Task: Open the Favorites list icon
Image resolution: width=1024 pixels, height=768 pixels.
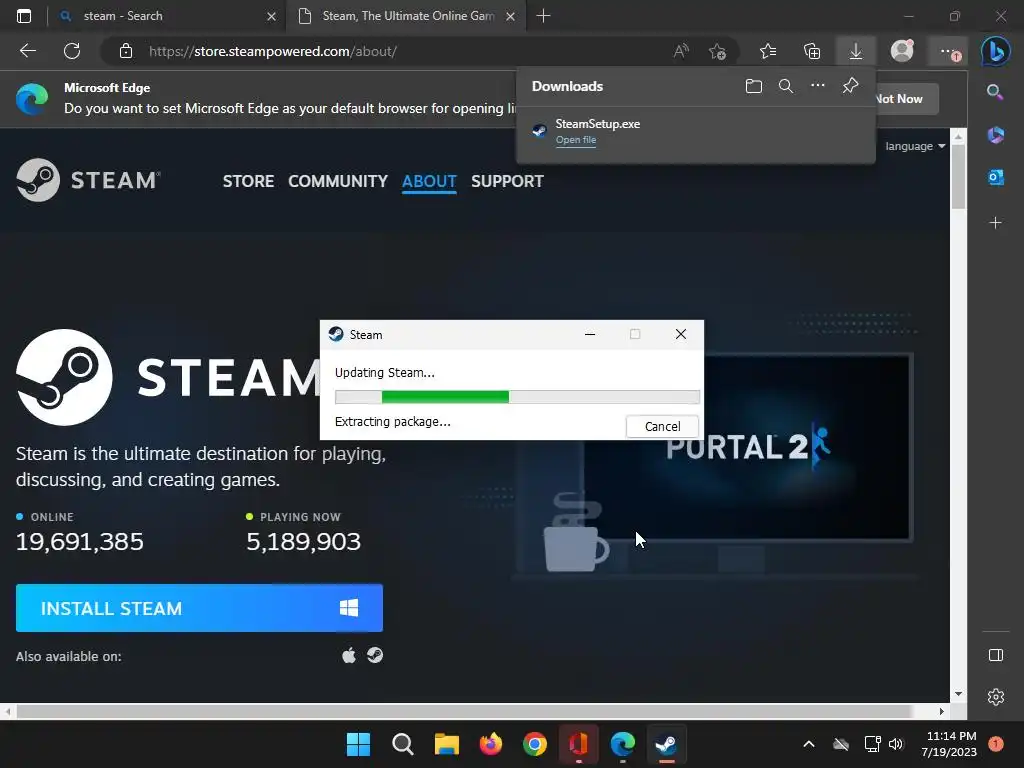Action: pyautogui.click(x=768, y=51)
